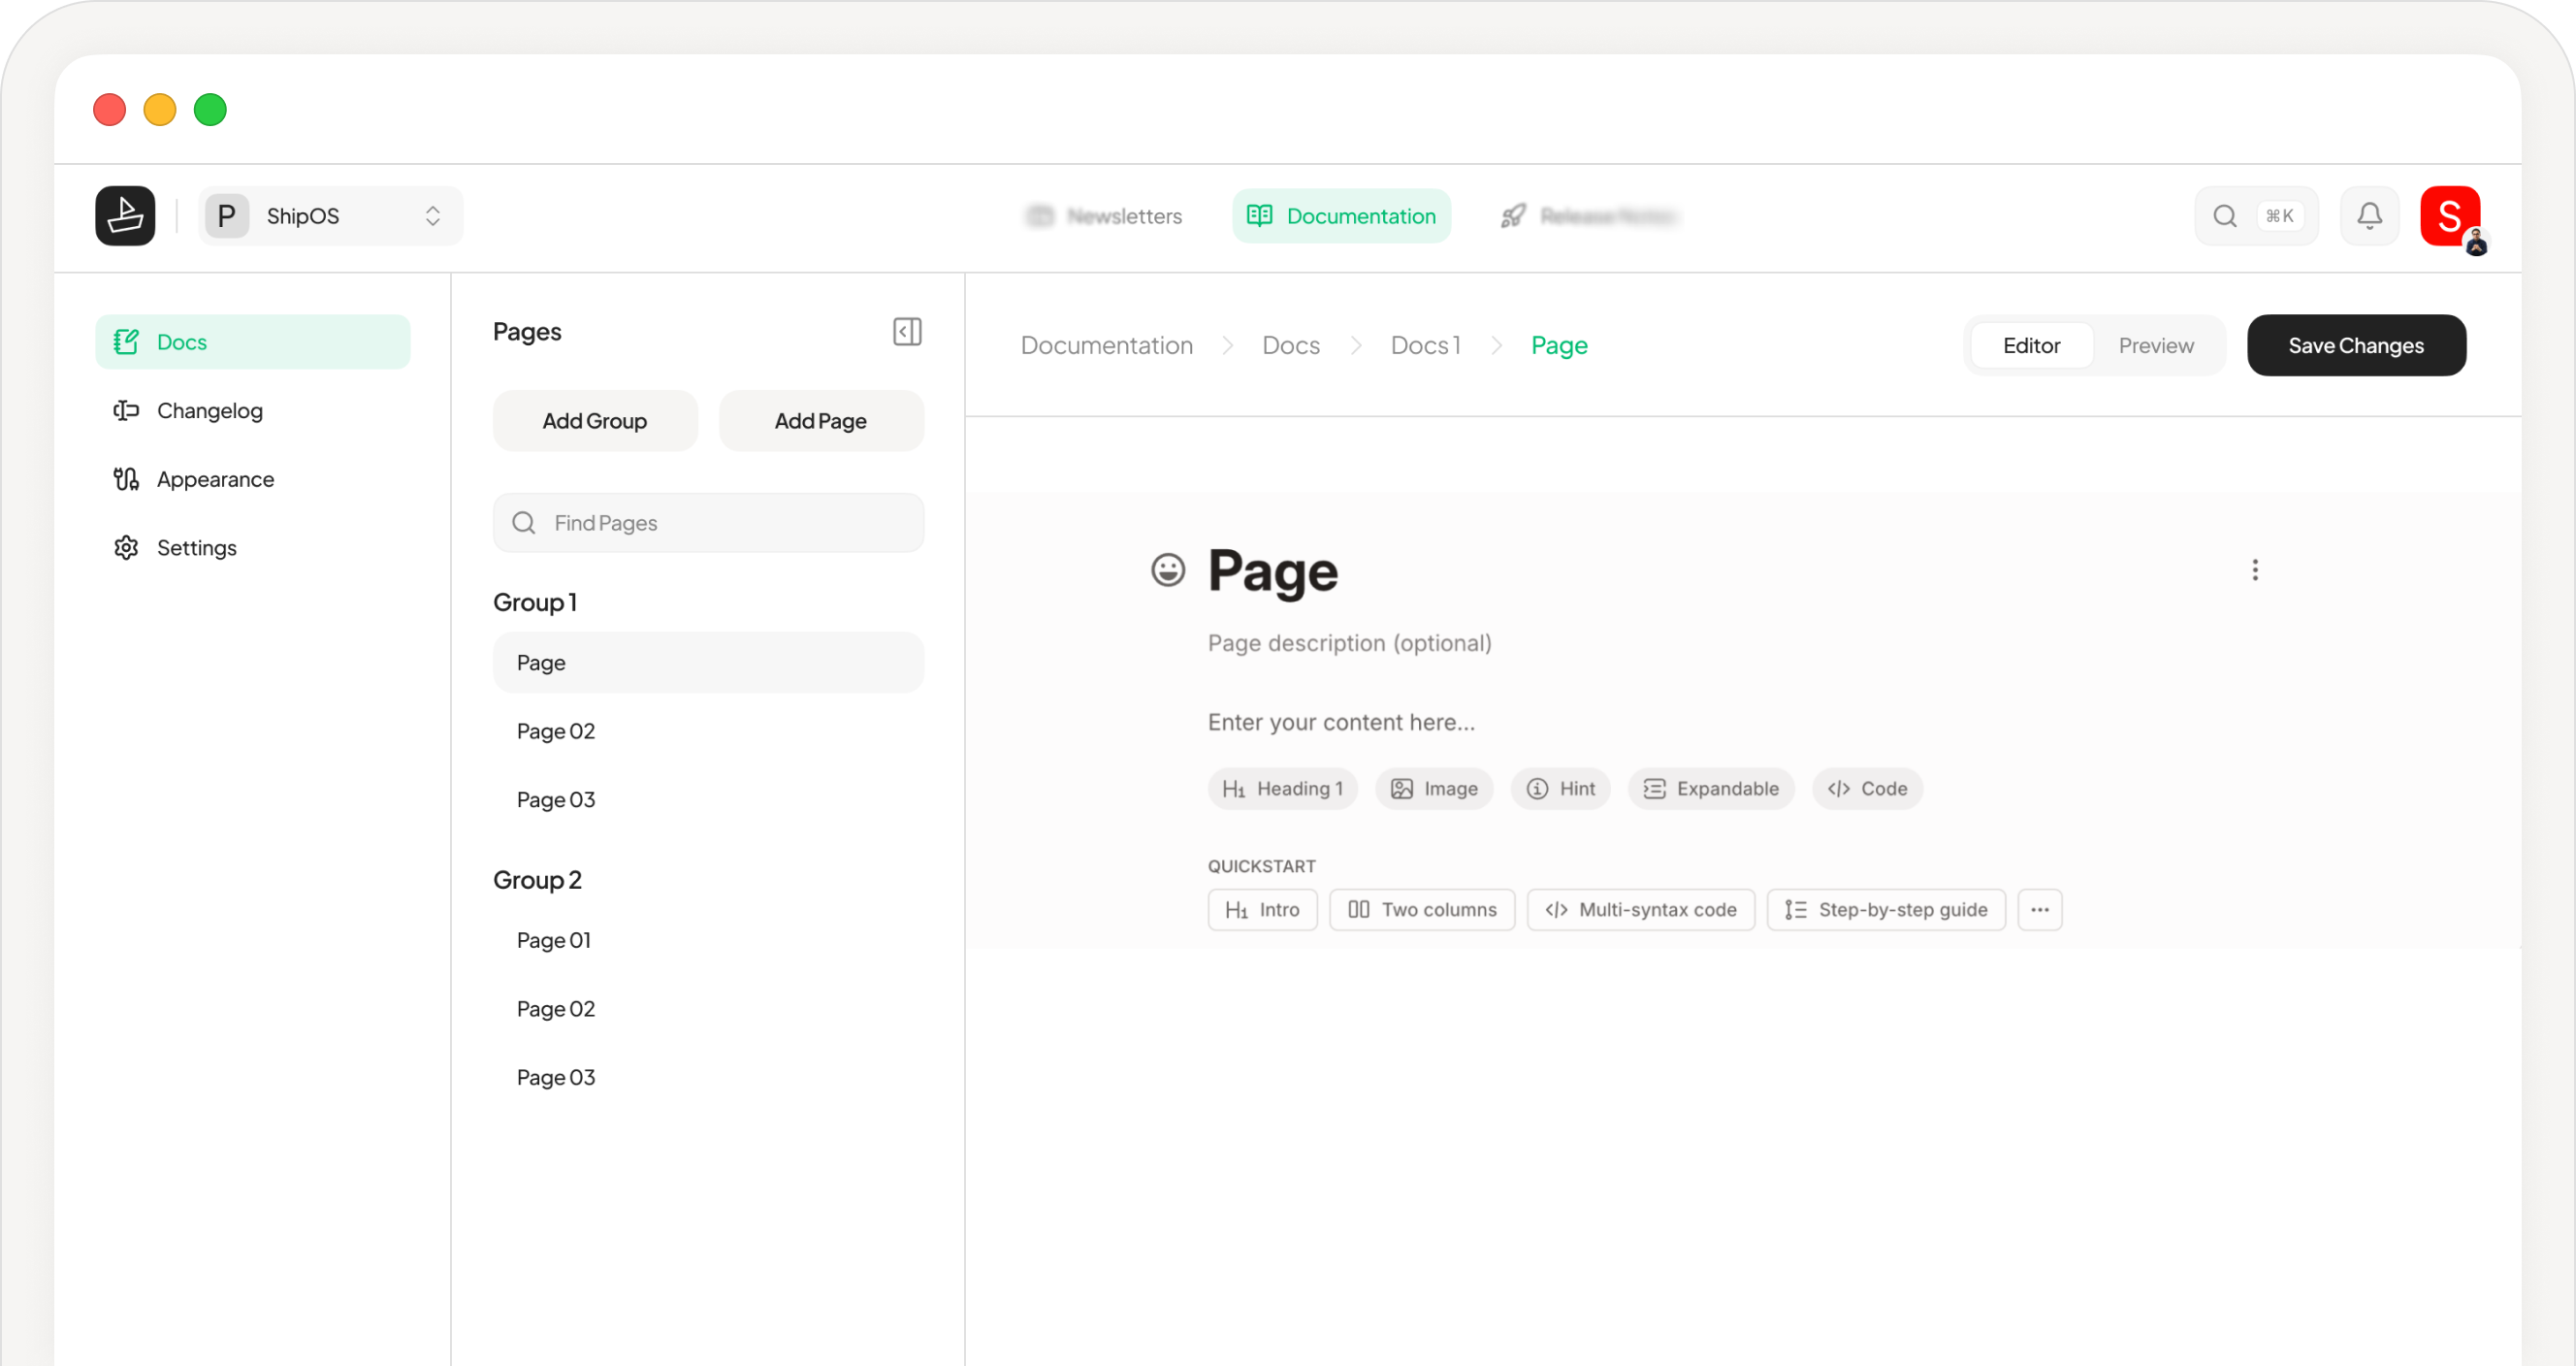The height and width of the screenshot is (1366, 2576).
Task: Click the Save Changes button
Action: click(x=2355, y=345)
